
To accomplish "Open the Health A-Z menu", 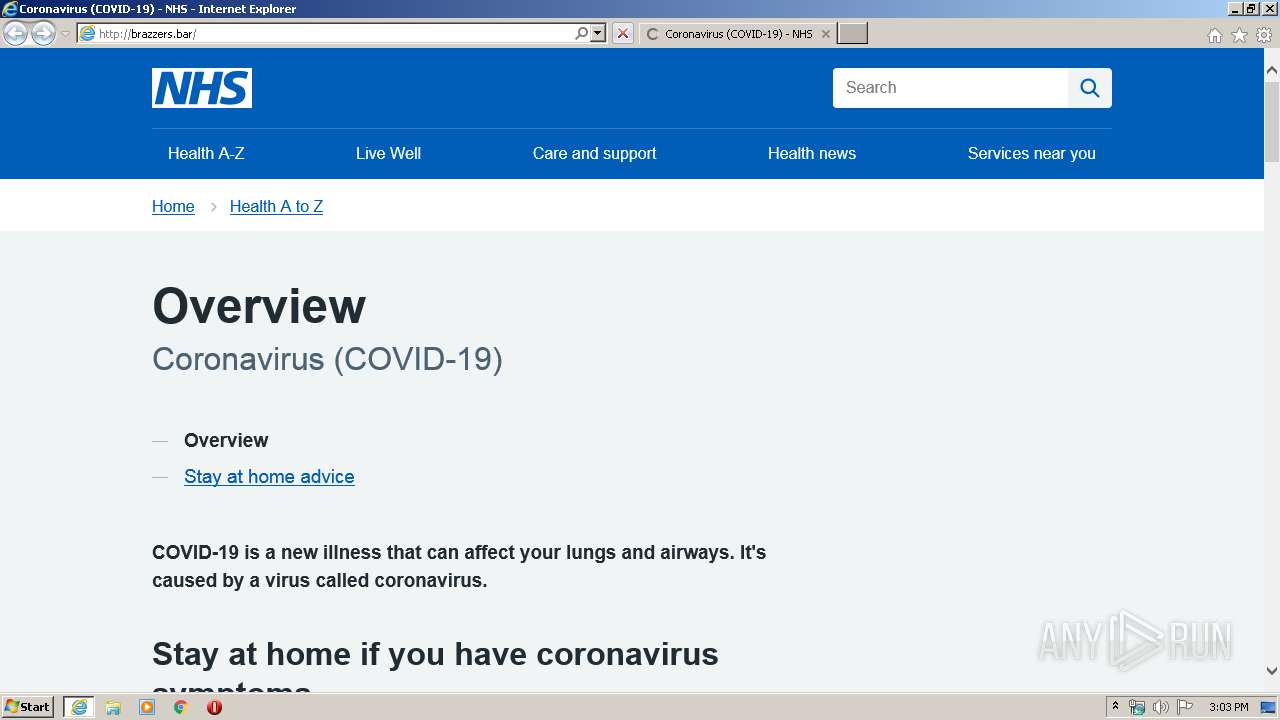I will click(206, 153).
